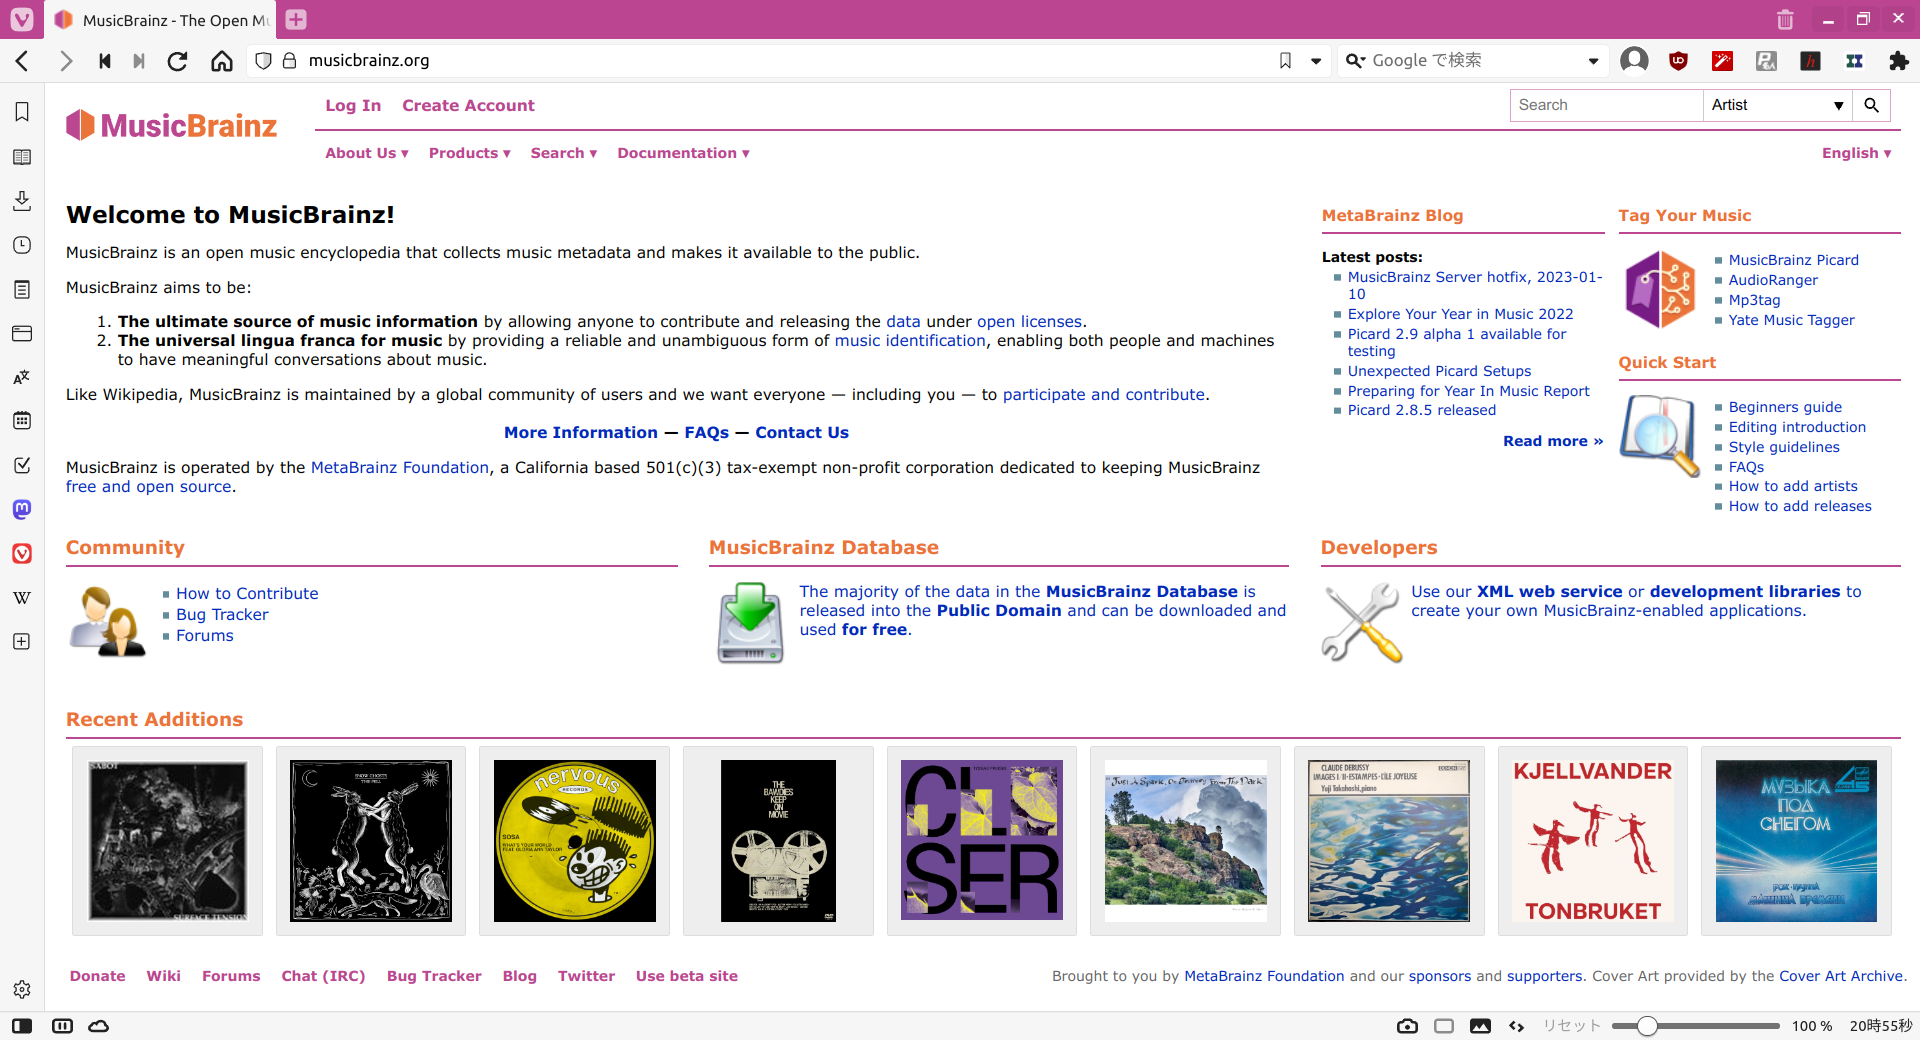Open the English language dropdown
Viewport: 1920px width, 1040px height.
[1856, 153]
